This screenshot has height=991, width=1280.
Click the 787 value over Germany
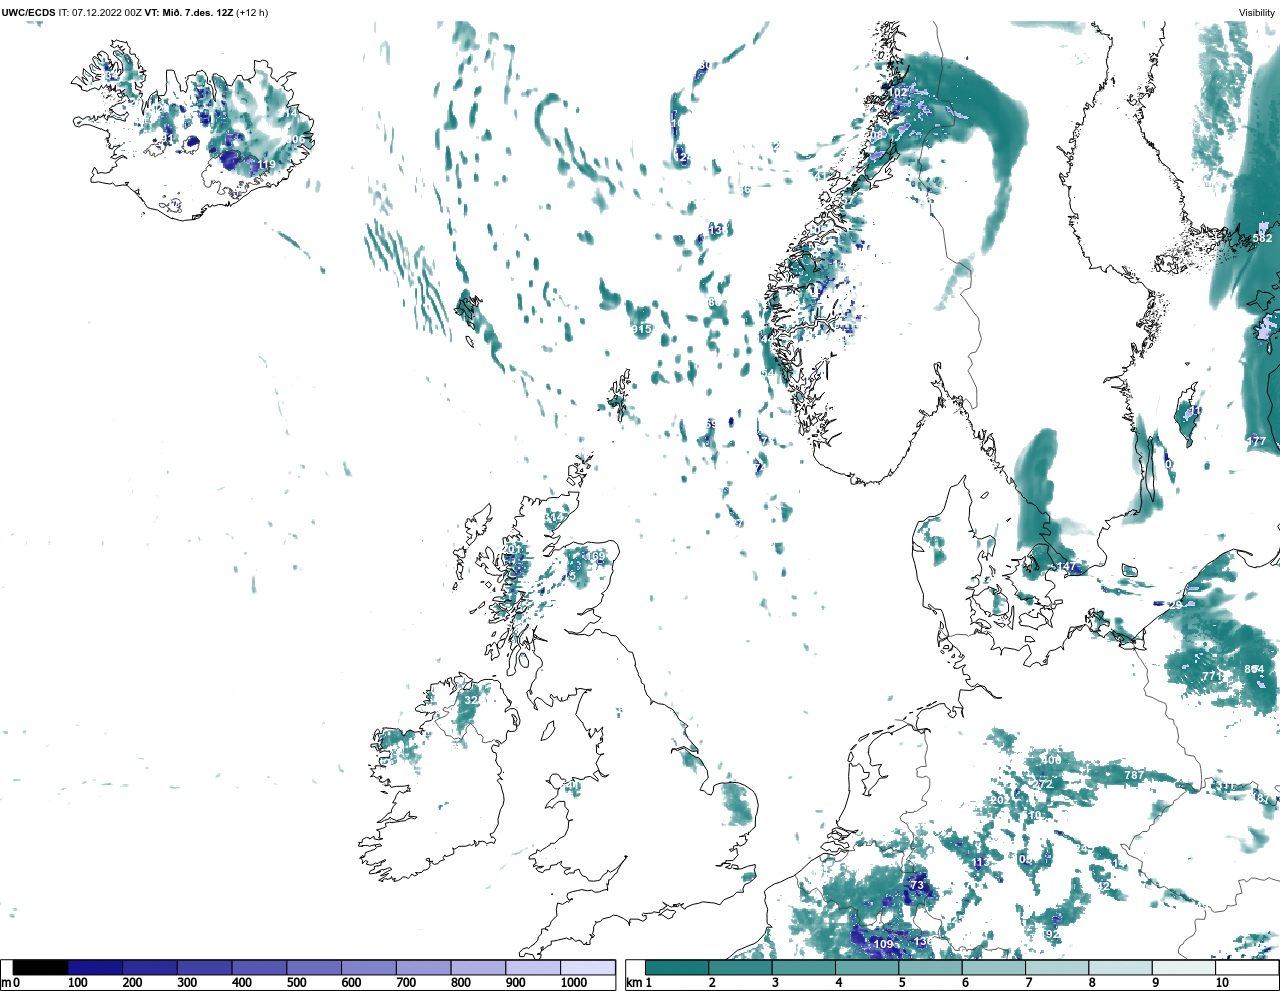point(1134,775)
